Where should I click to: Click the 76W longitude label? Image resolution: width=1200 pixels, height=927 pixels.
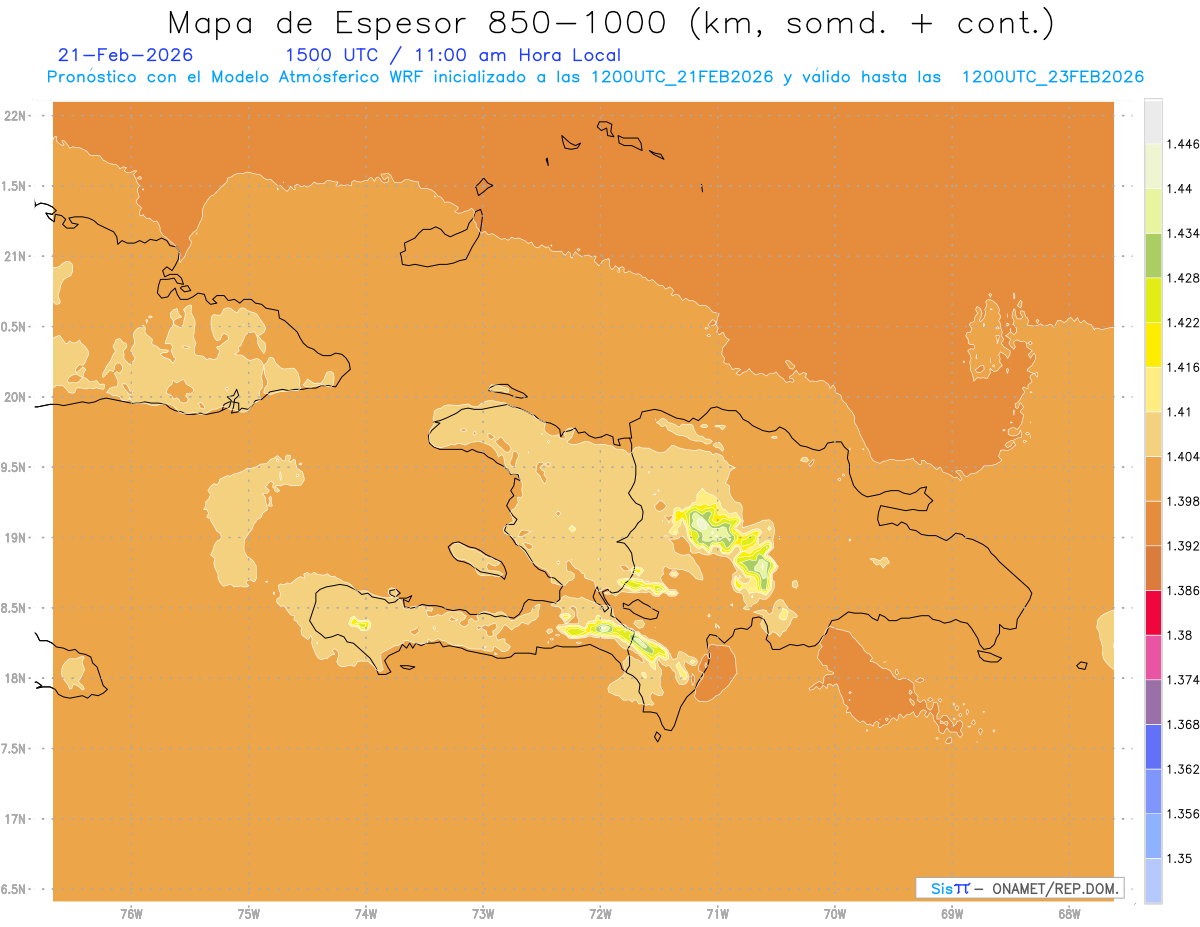[x=131, y=914]
